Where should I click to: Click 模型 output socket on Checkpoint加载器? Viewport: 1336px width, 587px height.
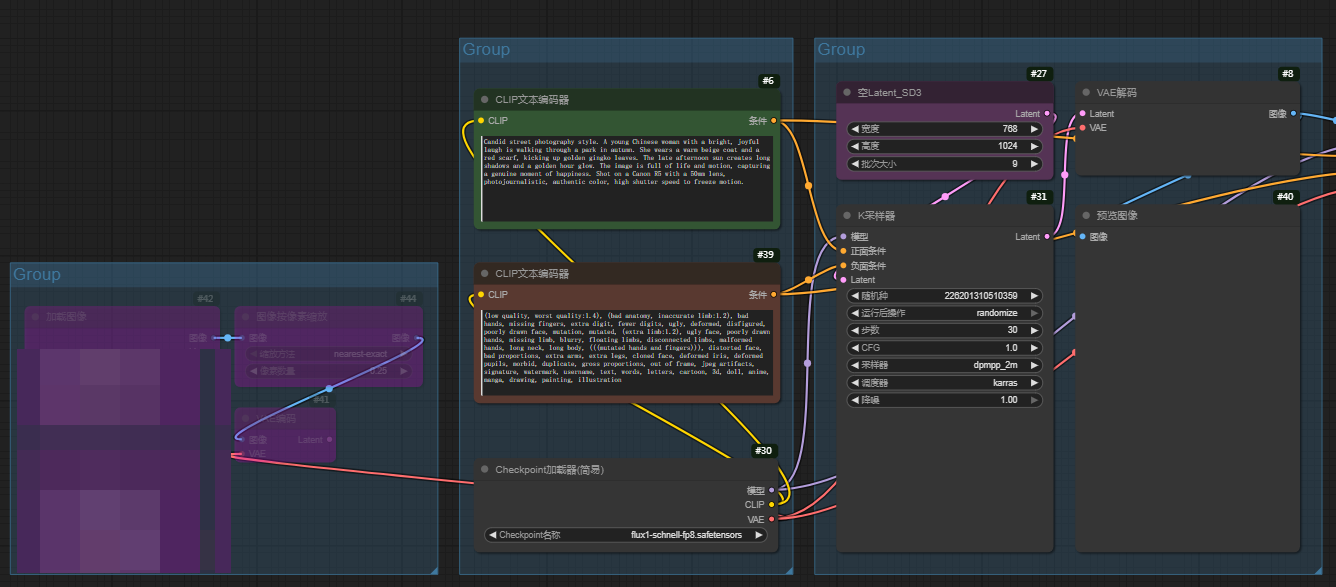coord(771,490)
